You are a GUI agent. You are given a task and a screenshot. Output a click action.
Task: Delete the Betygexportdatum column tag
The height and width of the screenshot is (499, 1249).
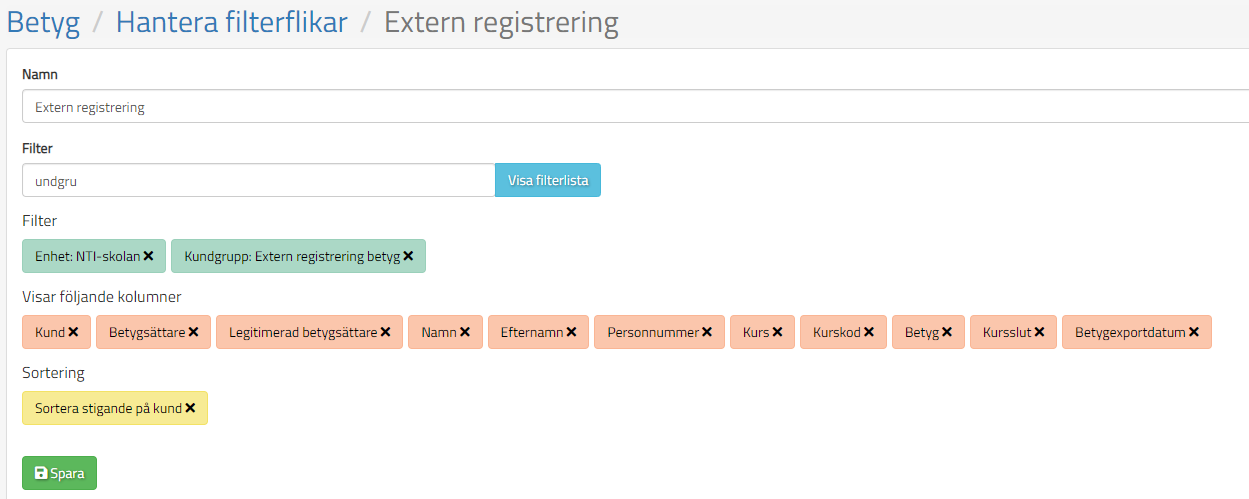[1194, 332]
